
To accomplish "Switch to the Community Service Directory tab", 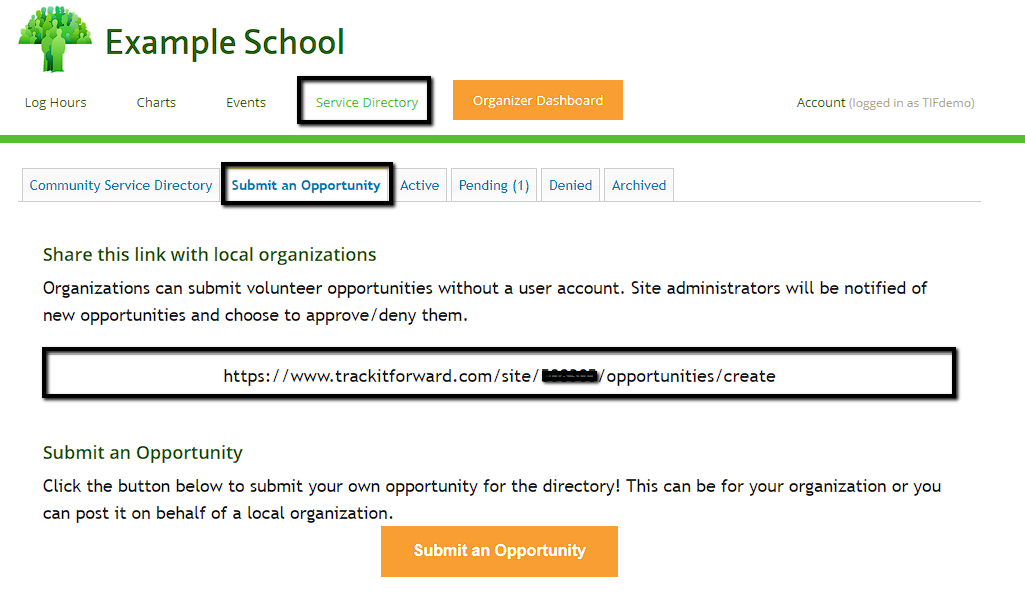I will [121, 185].
